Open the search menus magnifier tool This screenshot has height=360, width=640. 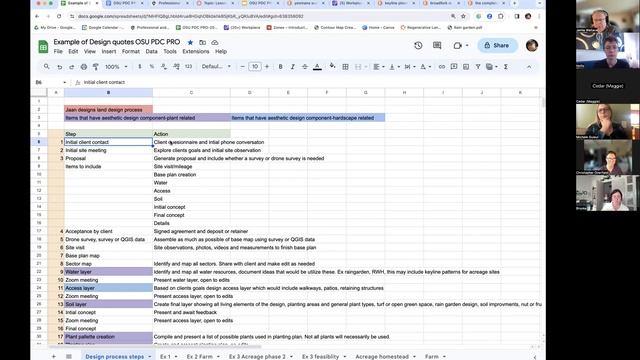pyautogui.click(x=47, y=67)
